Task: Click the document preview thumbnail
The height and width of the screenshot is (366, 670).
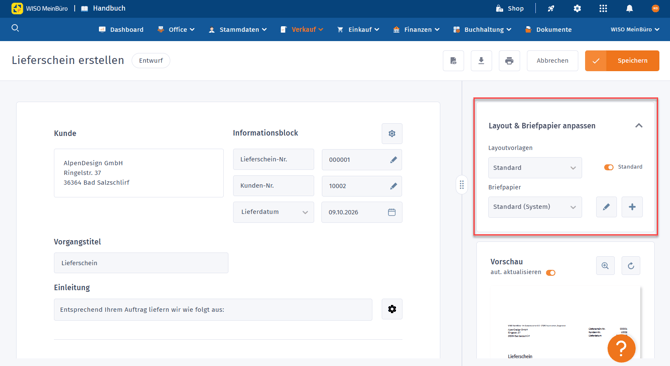Action: pyautogui.click(x=566, y=322)
